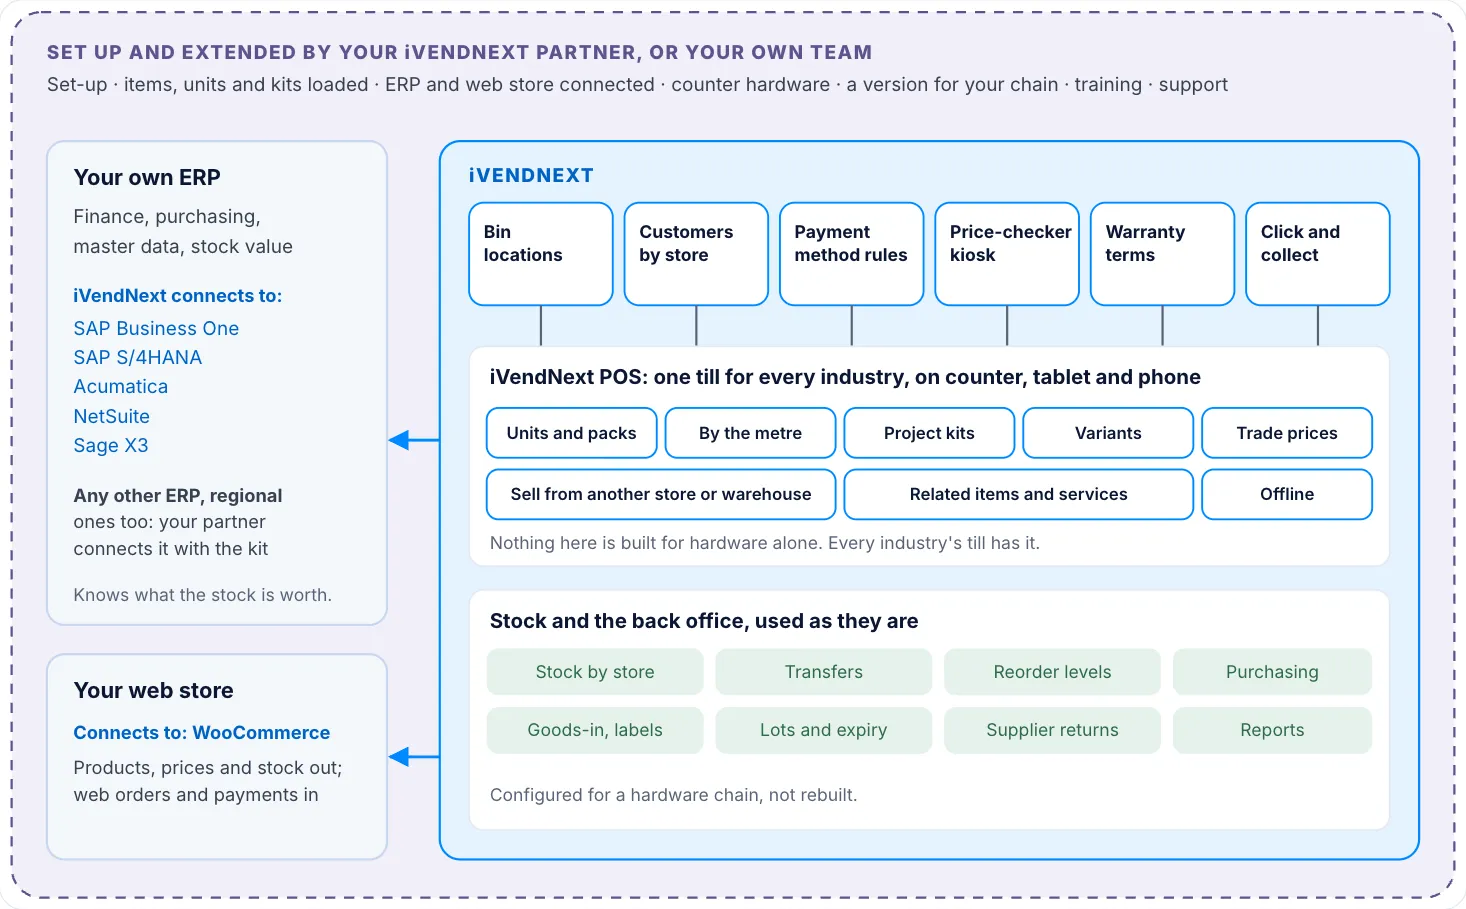
Task: Open the Transfers tile
Action: (x=824, y=672)
